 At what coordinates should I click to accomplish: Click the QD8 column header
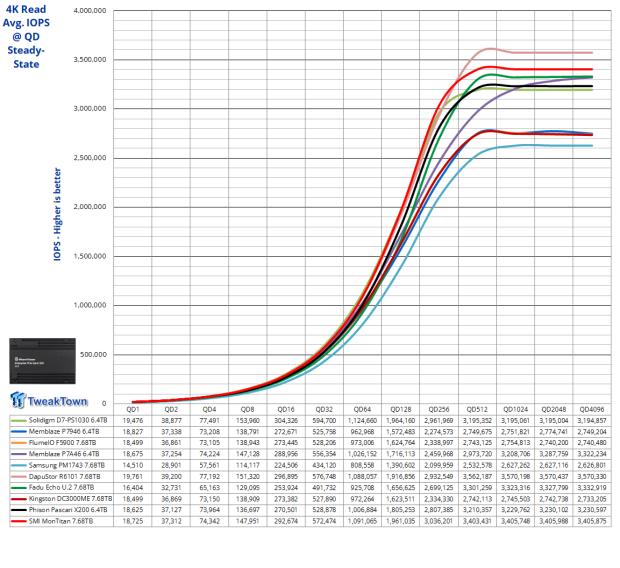click(x=248, y=409)
